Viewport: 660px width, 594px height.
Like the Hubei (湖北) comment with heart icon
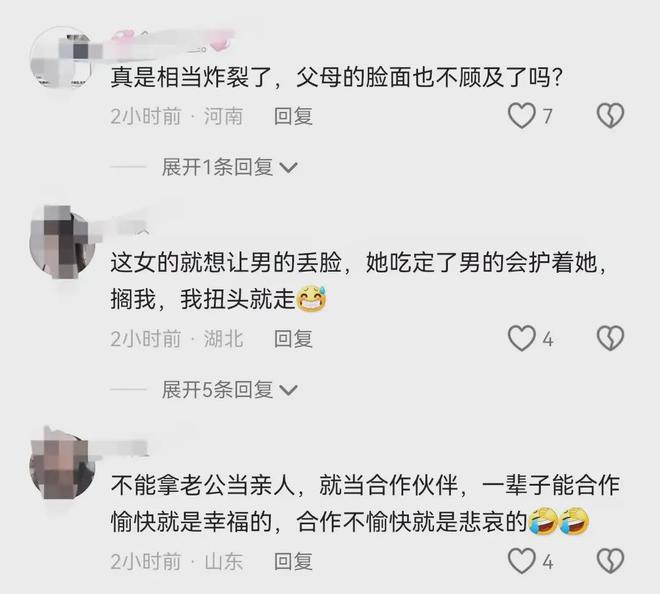point(522,338)
